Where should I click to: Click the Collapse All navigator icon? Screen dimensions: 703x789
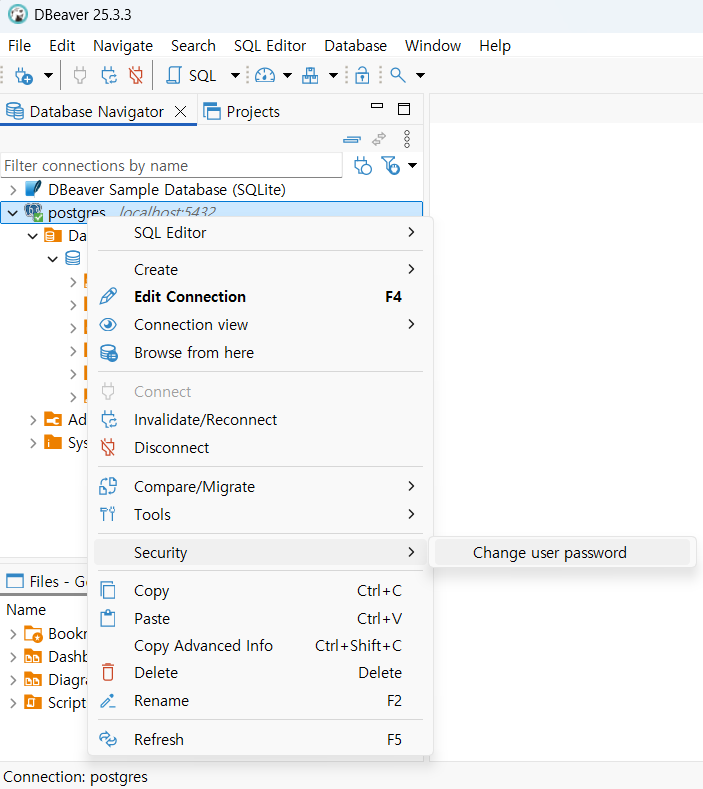[x=352, y=139]
